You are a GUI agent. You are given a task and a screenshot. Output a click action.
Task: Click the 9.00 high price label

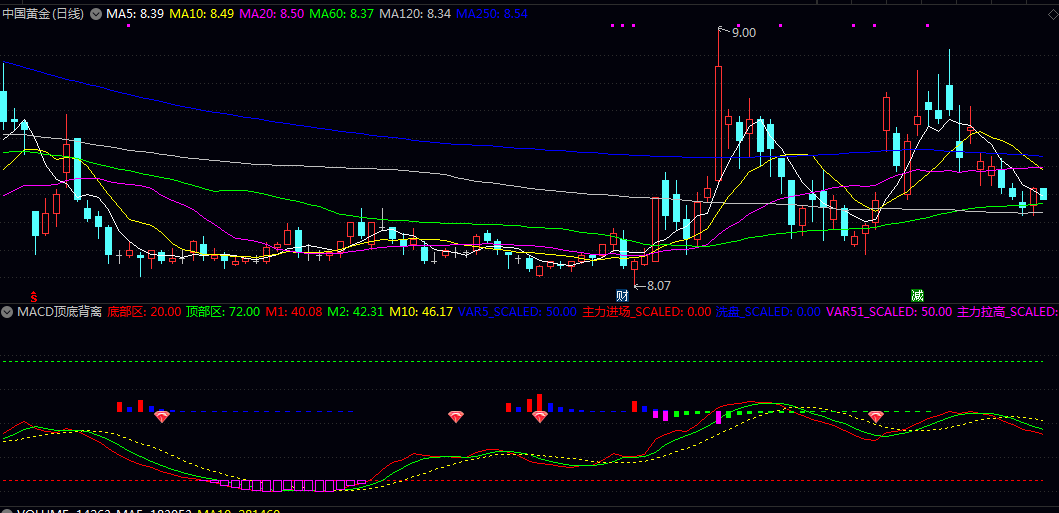pyautogui.click(x=743, y=33)
